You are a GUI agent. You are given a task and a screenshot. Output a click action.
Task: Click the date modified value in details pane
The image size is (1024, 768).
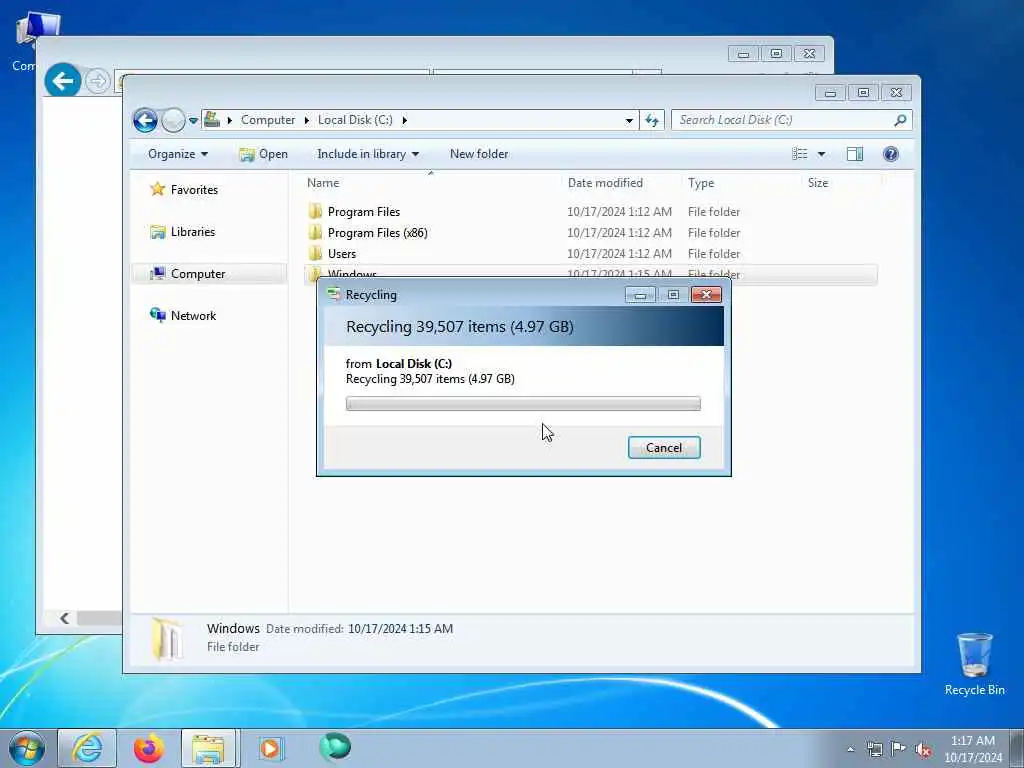click(400, 629)
